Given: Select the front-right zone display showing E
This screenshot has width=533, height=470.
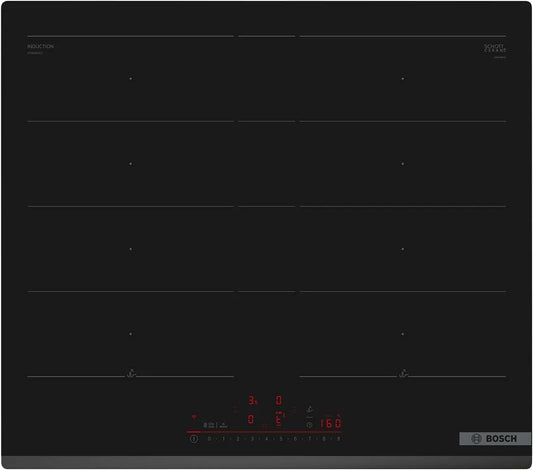Looking at the screenshot, I should (x=280, y=419).
